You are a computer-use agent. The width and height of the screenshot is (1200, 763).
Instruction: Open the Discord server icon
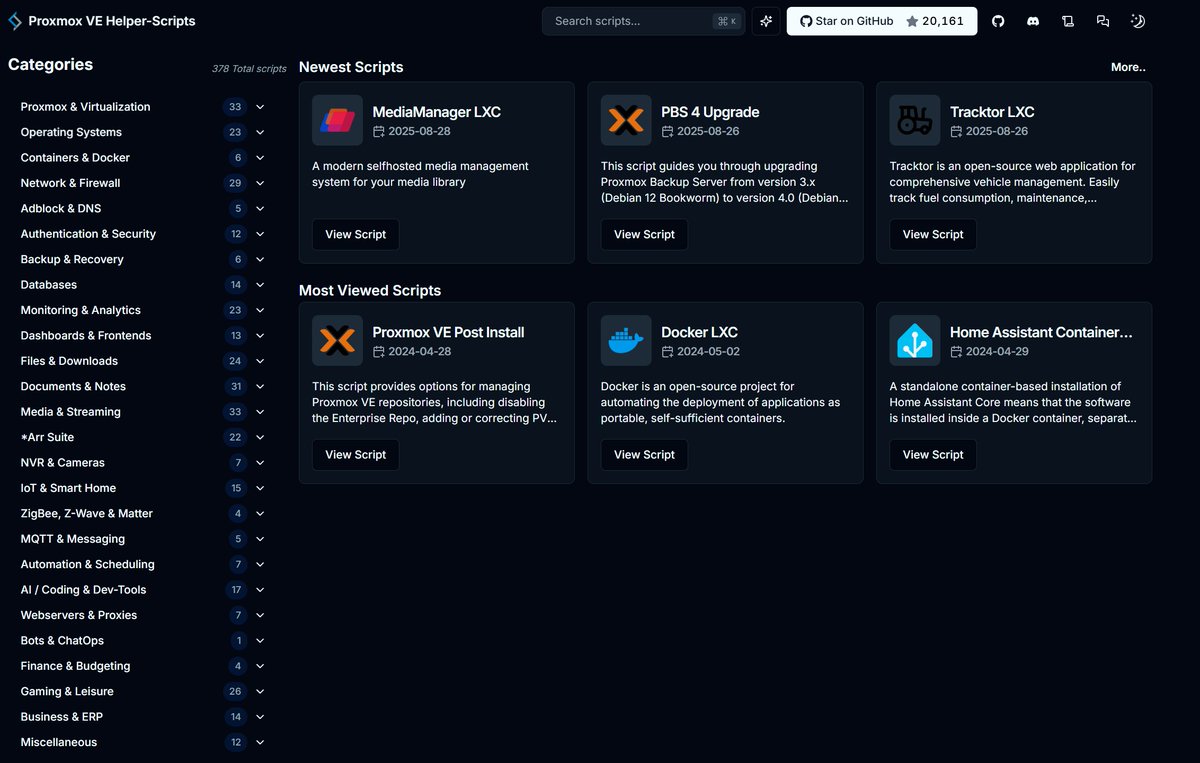click(x=1033, y=21)
